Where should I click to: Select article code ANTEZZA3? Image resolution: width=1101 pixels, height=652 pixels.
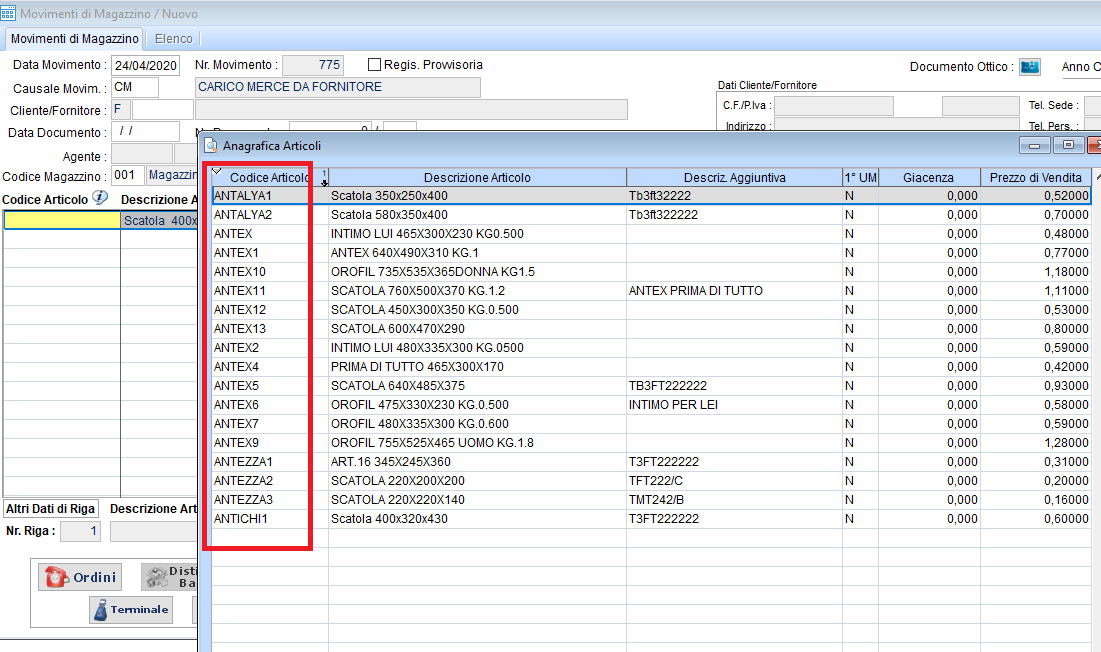point(243,499)
